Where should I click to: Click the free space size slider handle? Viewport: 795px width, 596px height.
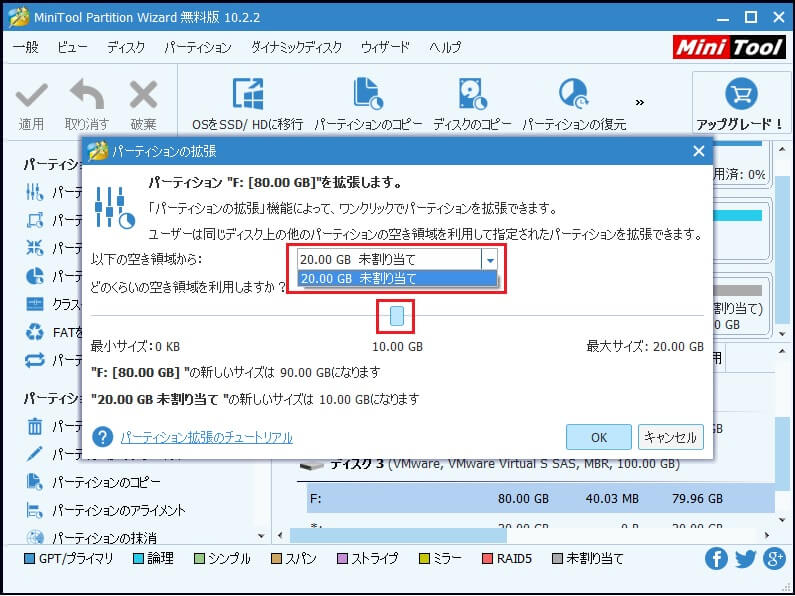(396, 316)
